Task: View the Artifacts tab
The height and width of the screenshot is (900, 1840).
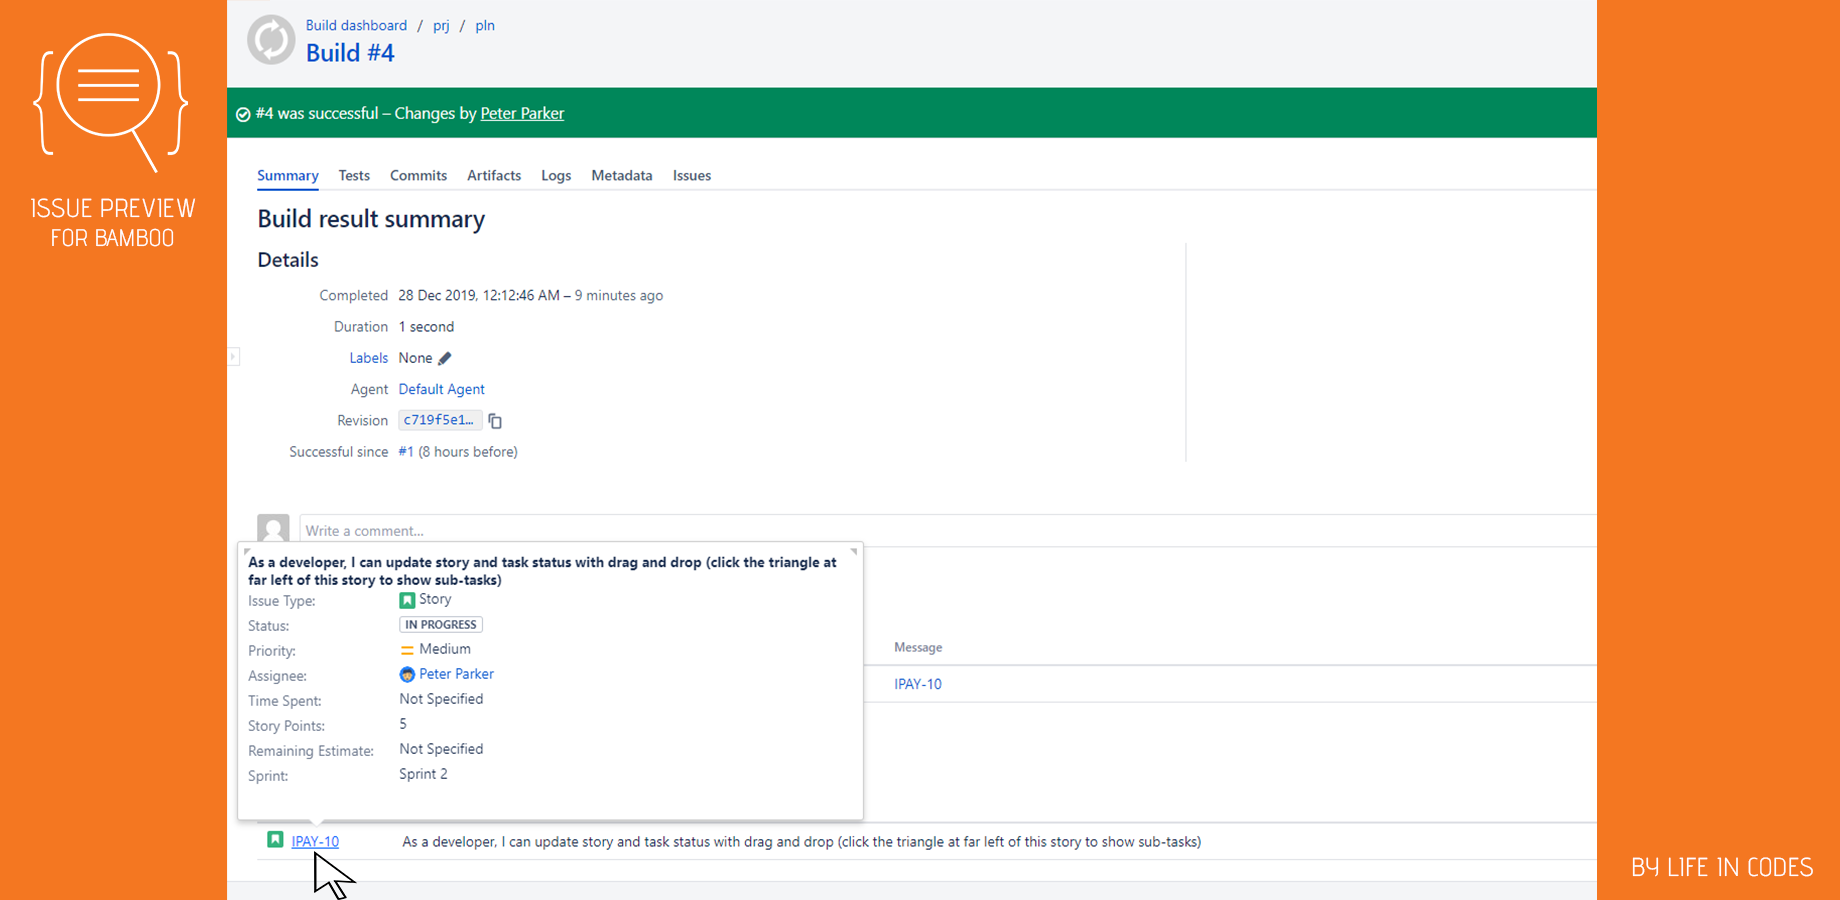Action: click(494, 176)
